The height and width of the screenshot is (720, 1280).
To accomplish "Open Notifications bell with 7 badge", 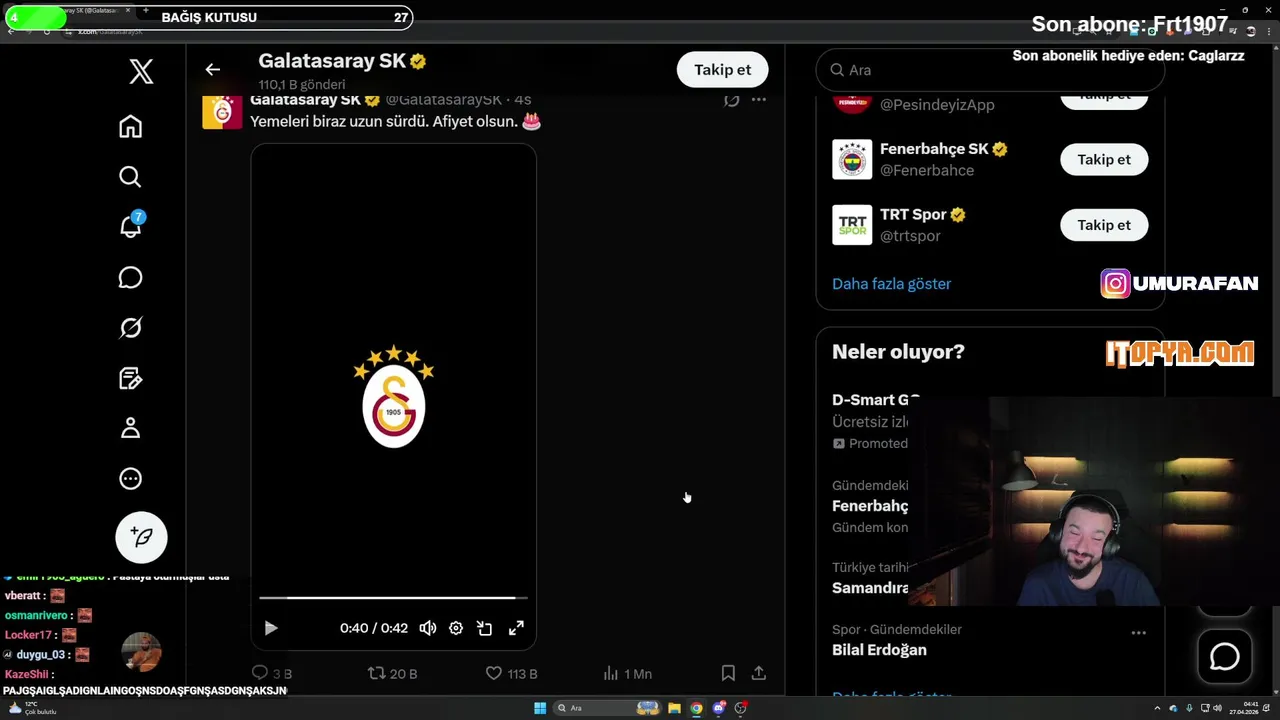I will point(131,226).
